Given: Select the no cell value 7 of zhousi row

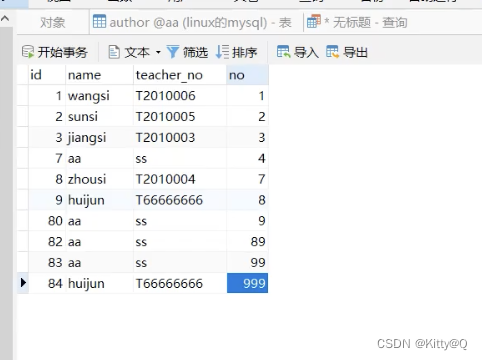Looking at the screenshot, I should pyautogui.click(x=247, y=179).
